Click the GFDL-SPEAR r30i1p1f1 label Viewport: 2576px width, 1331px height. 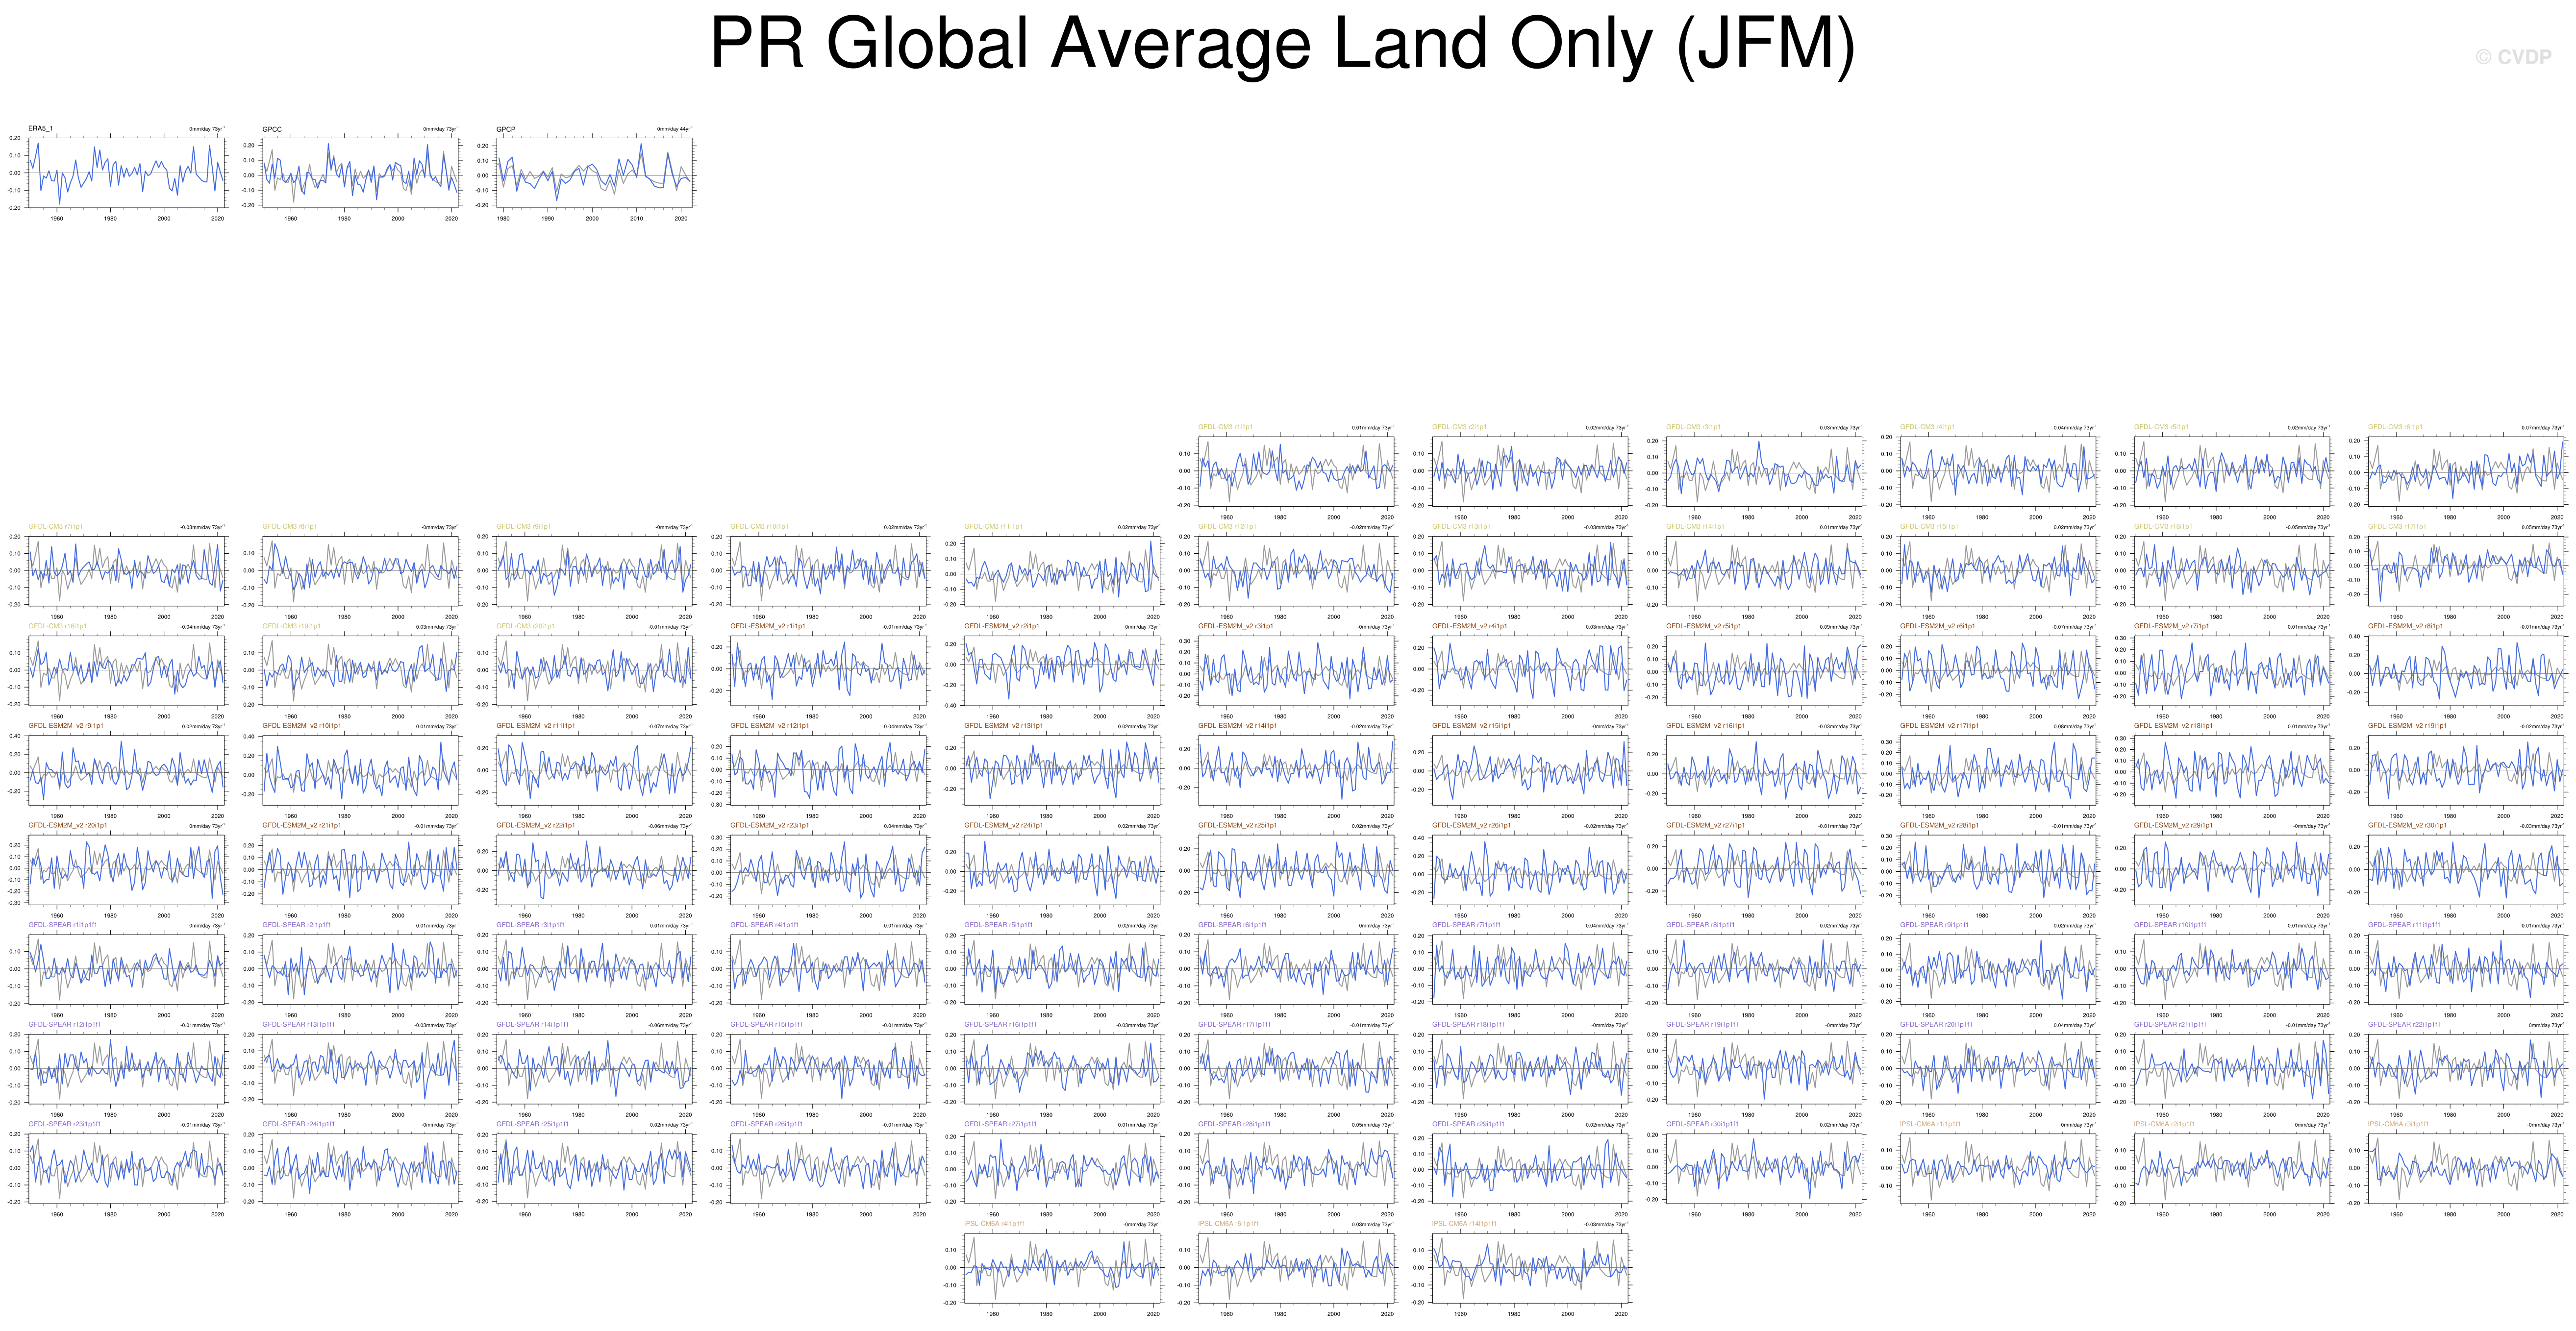click(x=1702, y=1124)
